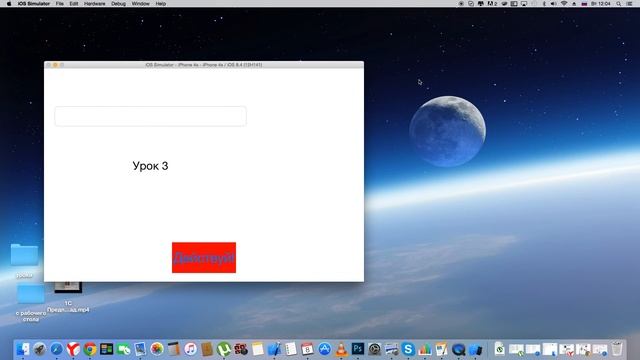640x360 pixels.
Task: Open the Window menu
Action: click(x=140, y=4)
